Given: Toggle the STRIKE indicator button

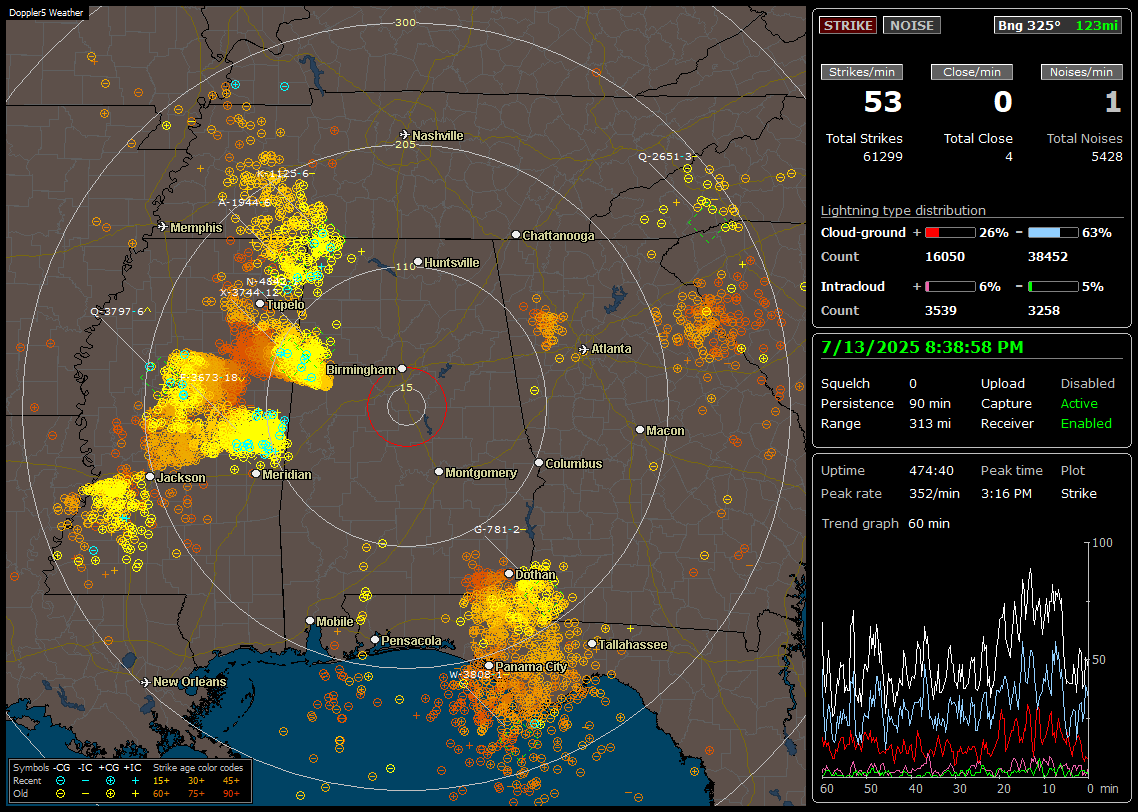Looking at the screenshot, I should tap(848, 25).
